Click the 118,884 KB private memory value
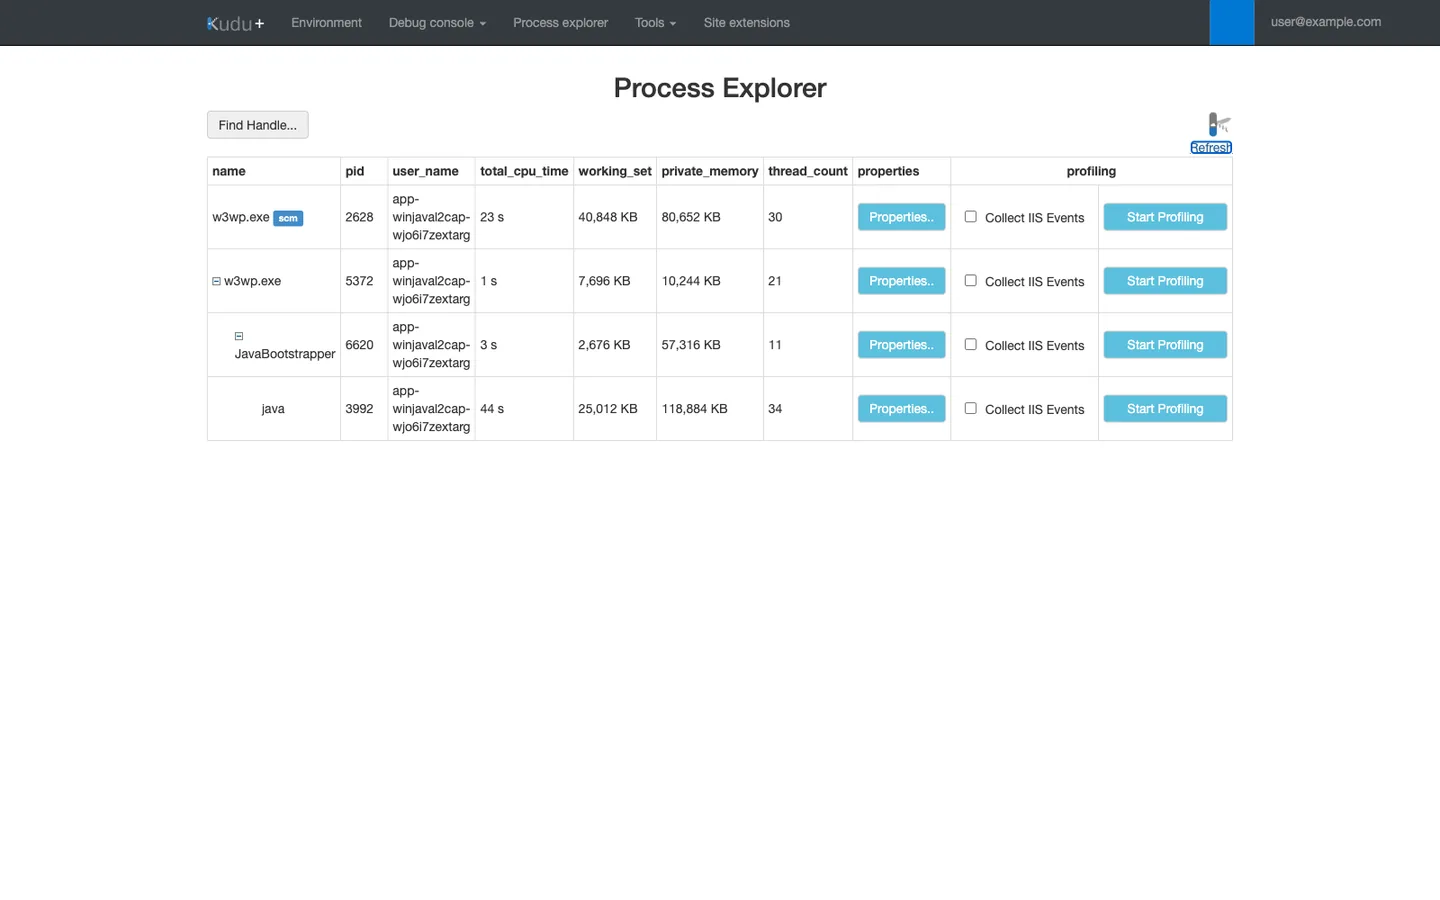Viewport: 1440px width, 900px height. (x=694, y=409)
